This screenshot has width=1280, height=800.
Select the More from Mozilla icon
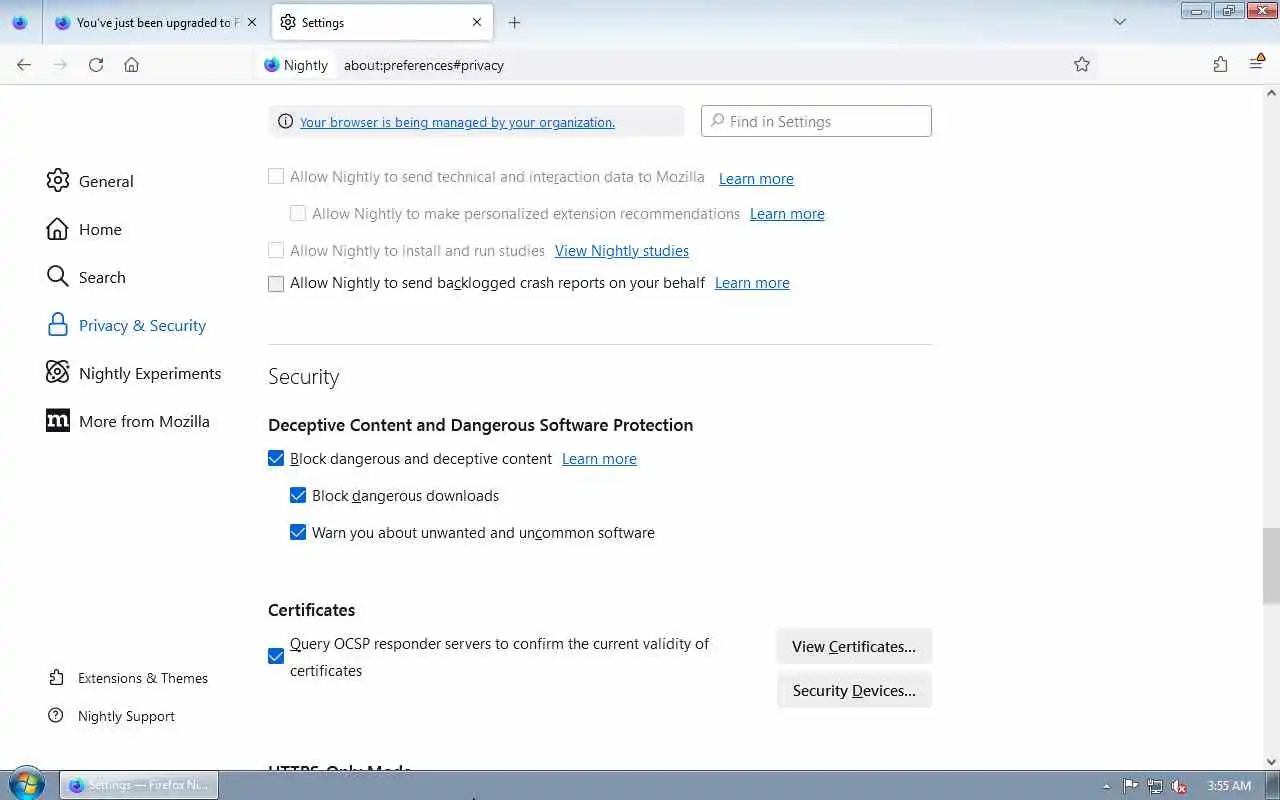coord(58,421)
